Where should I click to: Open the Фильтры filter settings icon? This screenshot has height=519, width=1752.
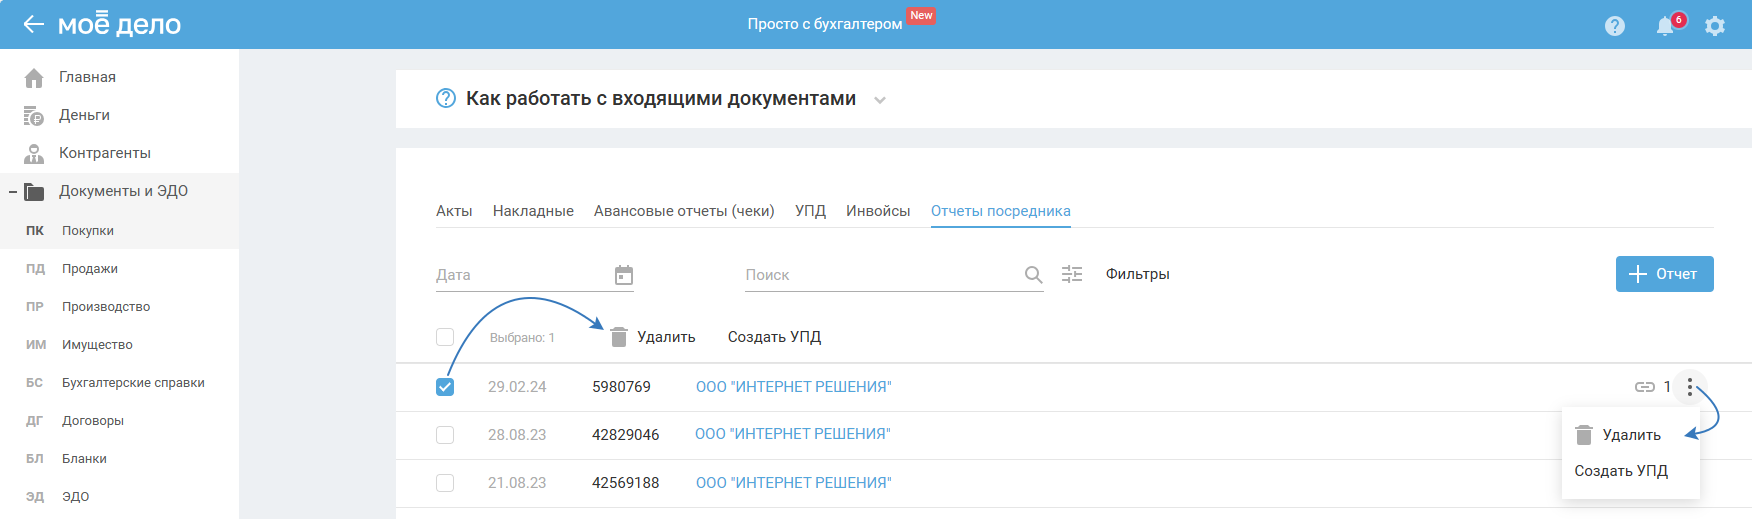[1072, 274]
